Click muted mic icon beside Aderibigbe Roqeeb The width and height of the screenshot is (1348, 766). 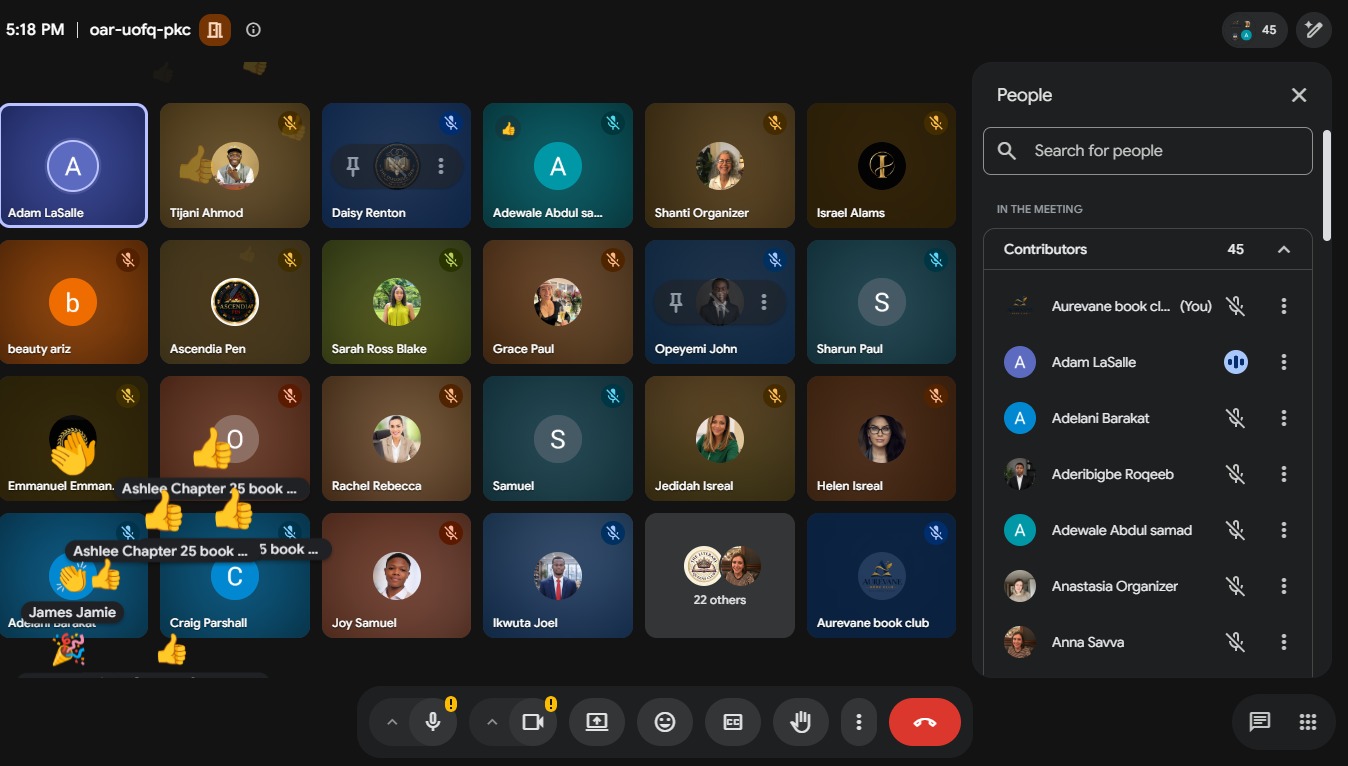coord(1236,474)
